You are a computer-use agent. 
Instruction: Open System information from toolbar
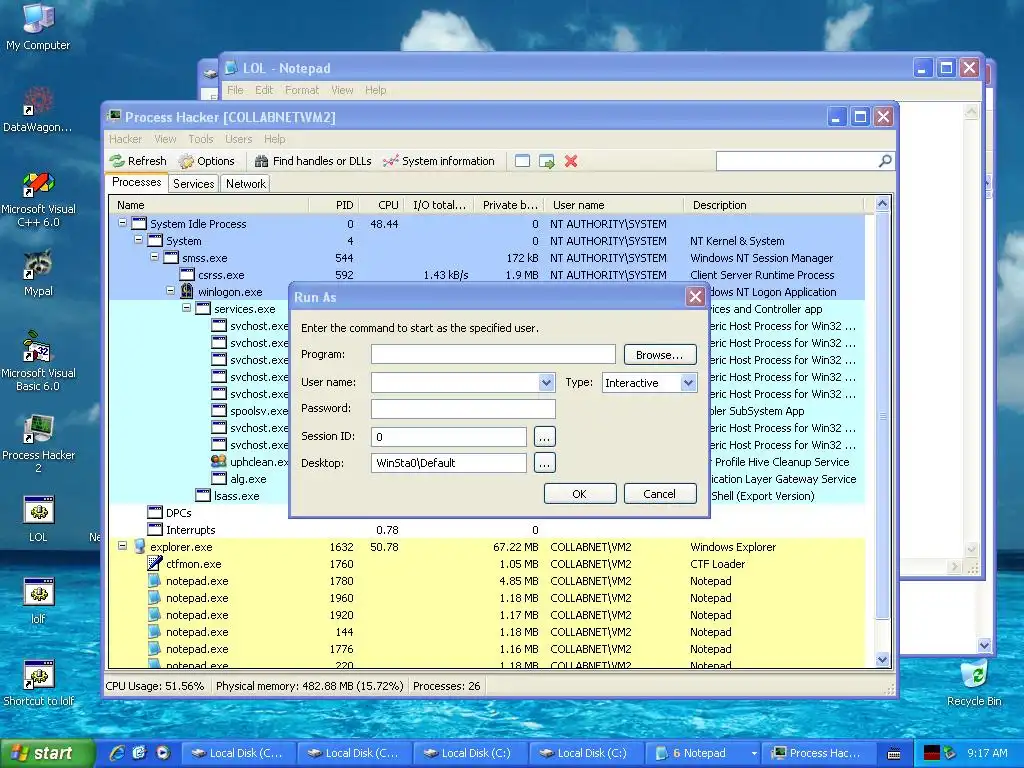[439, 161]
